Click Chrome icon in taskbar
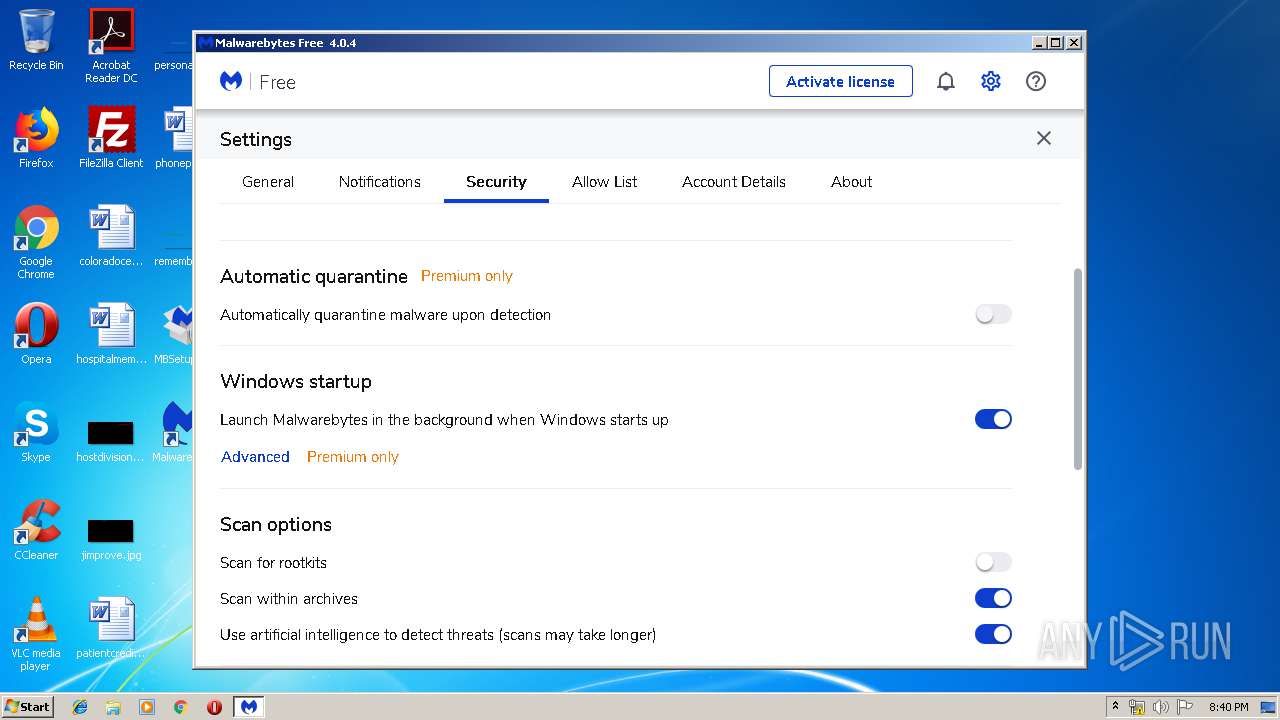Screen dimensions: 1280x720 181,707
